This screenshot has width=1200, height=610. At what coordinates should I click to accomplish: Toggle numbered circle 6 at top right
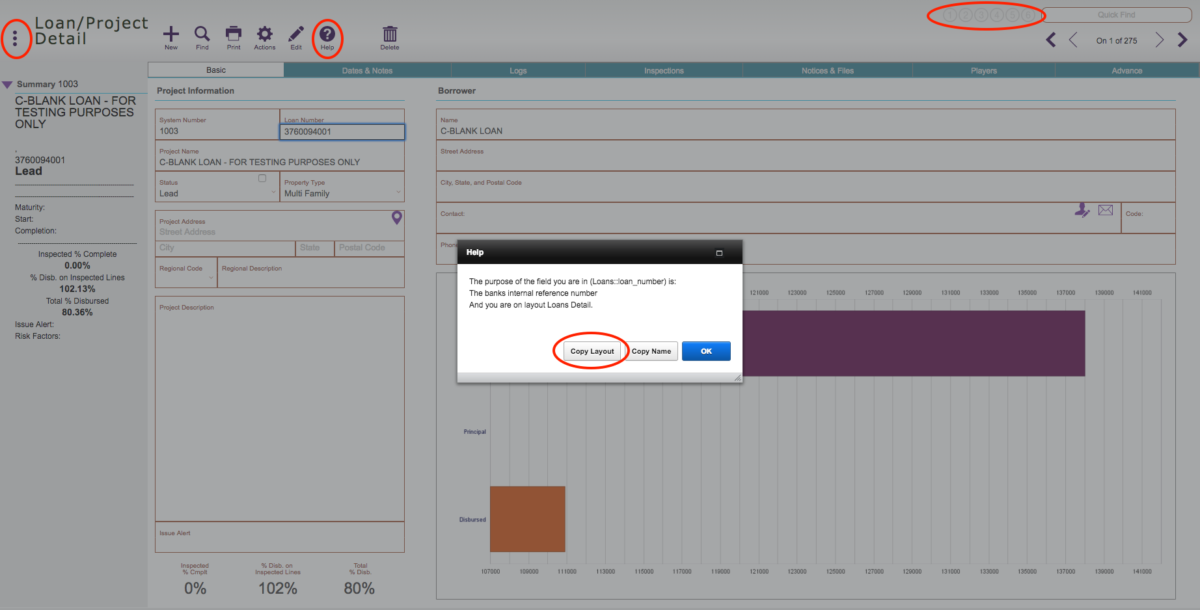click(x=1027, y=15)
